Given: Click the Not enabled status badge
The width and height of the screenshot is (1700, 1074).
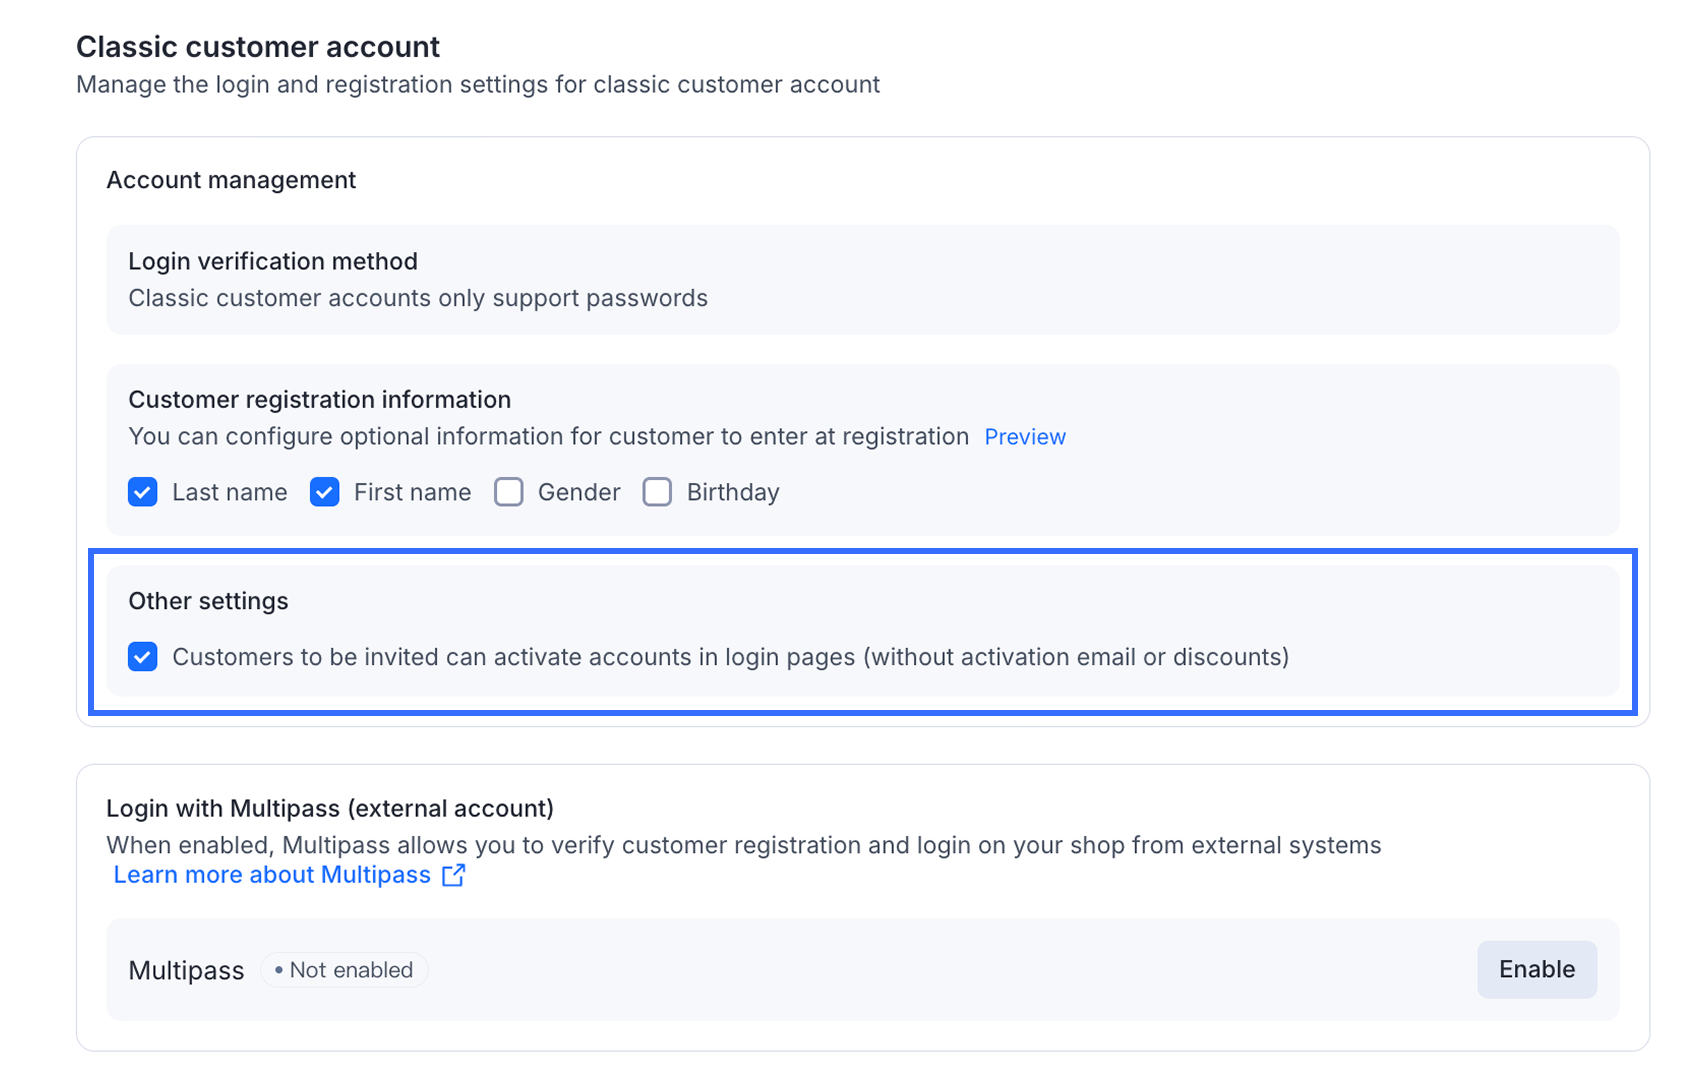Looking at the screenshot, I should pyautogui.click(x=344, y=970).
